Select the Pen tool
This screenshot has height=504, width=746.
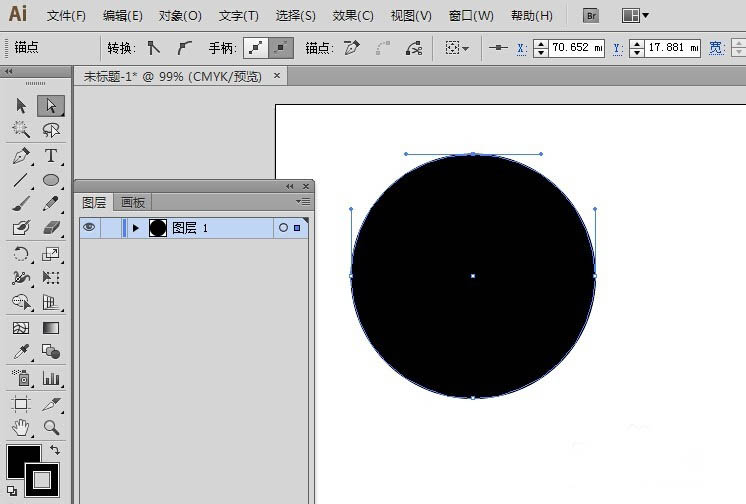[21, 156]
